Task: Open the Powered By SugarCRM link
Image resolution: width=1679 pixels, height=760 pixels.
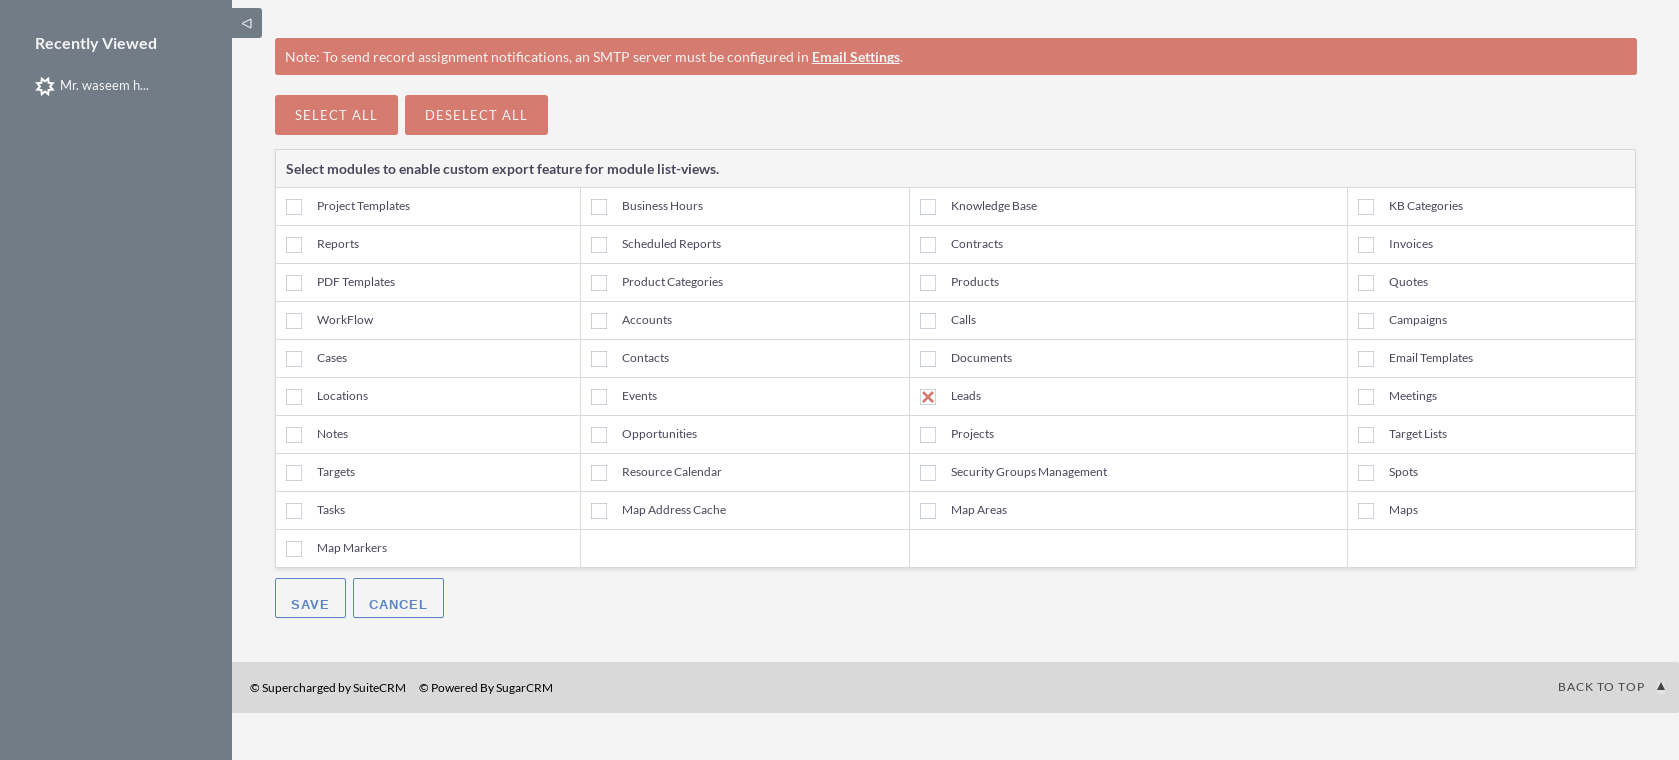Action: pyautogui.click(x=486, y=688)
